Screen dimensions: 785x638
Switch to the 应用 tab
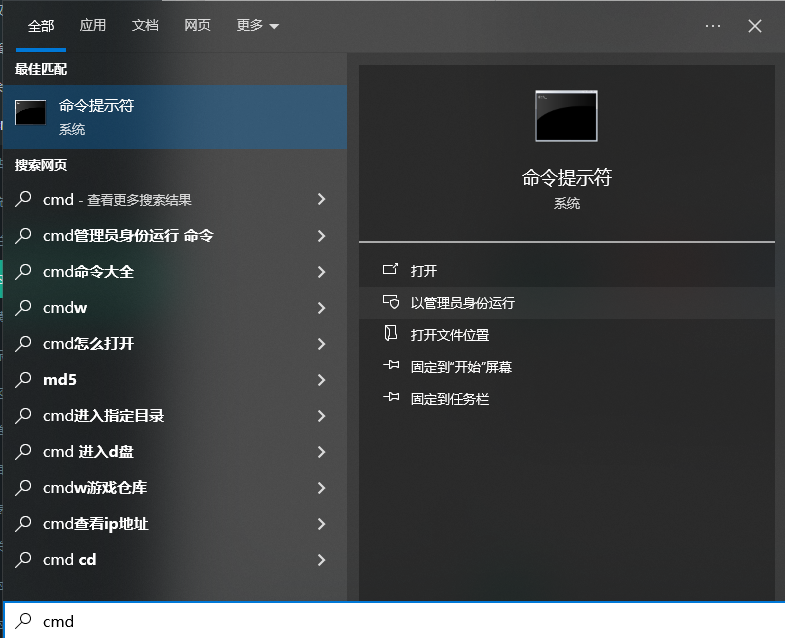[x=93, y=26]
